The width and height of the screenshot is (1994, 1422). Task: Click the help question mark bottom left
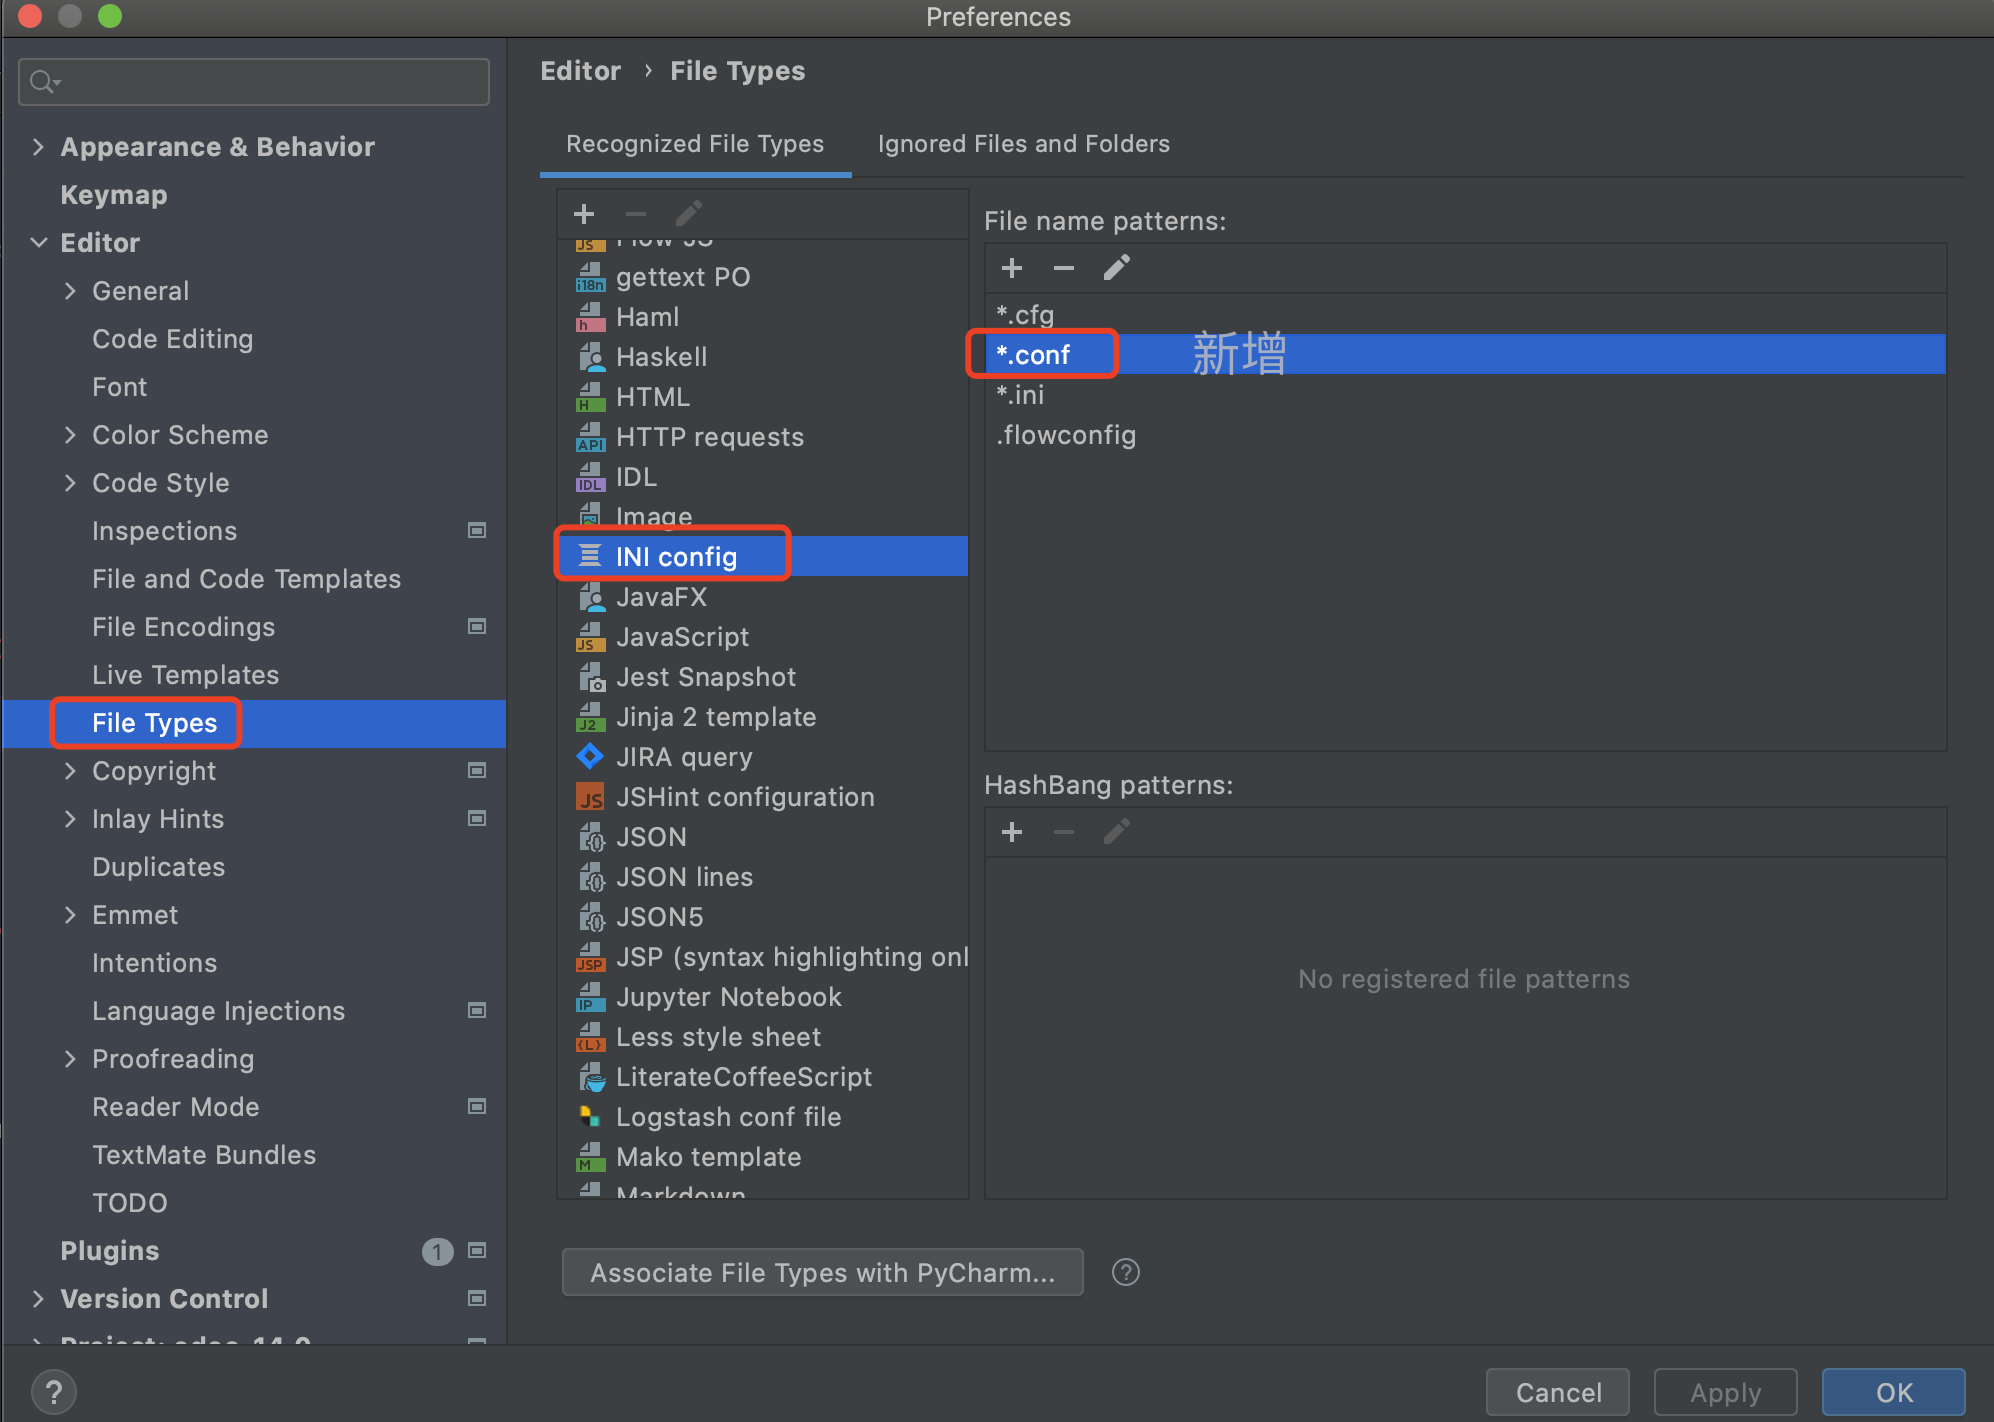click(x=54, y=1391)
